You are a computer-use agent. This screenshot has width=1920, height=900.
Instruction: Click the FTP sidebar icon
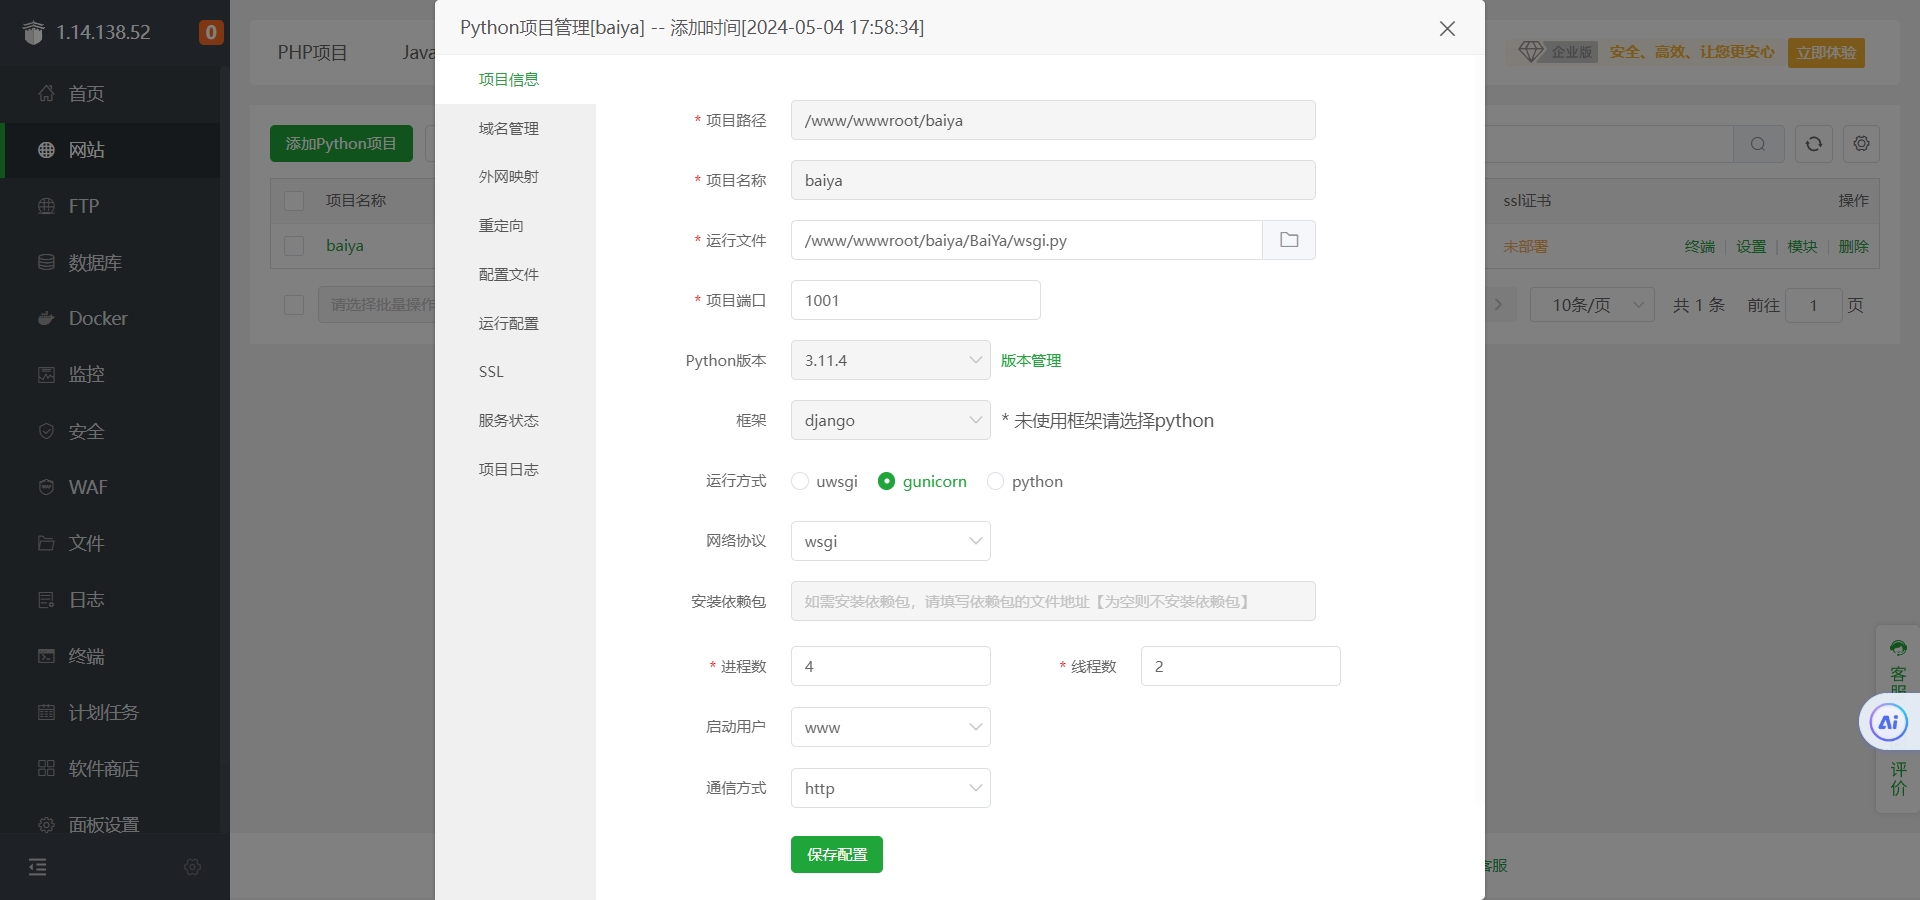click(46, 206)
